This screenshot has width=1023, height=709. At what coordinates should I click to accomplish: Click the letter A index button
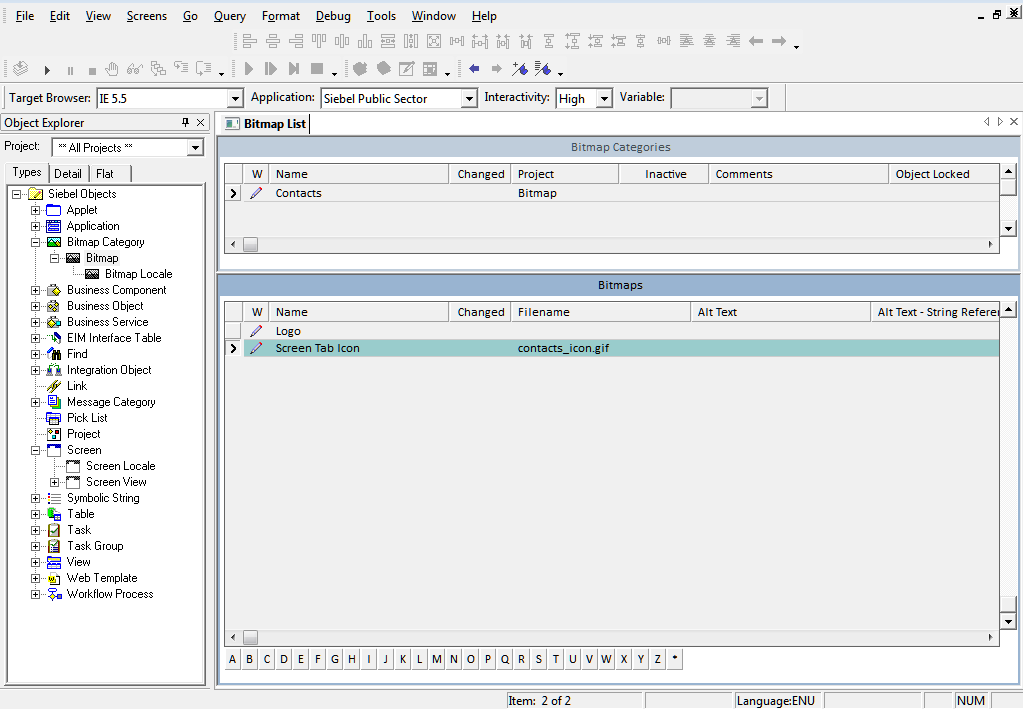(x=232, y=659)
